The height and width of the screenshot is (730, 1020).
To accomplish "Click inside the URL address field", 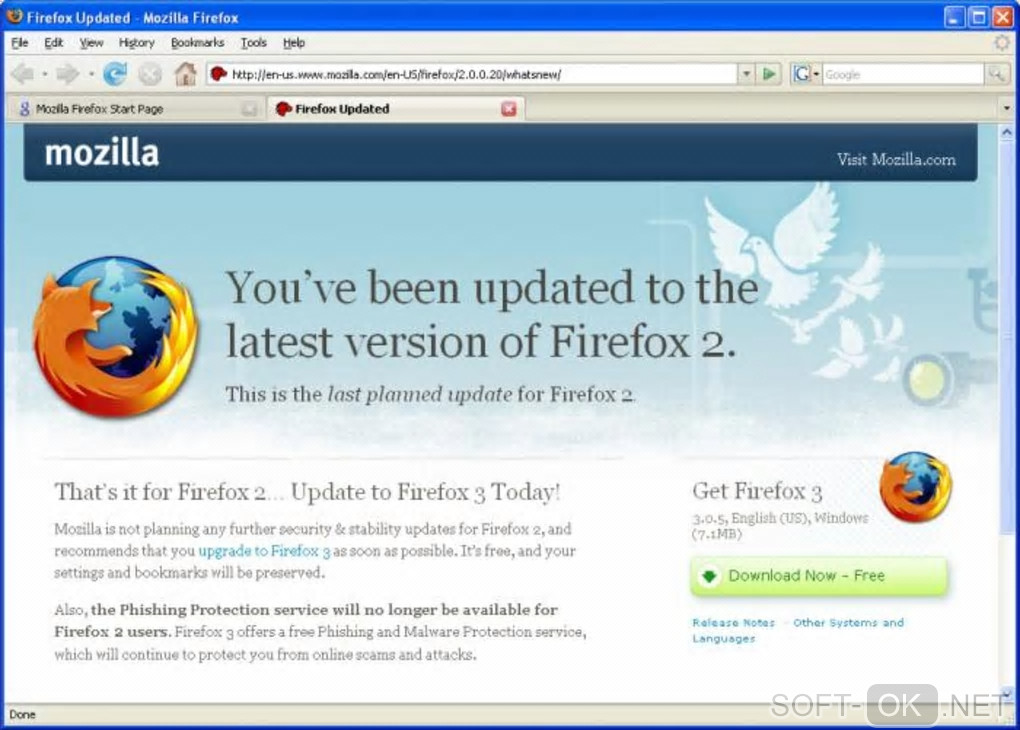I will click(481, 74).
